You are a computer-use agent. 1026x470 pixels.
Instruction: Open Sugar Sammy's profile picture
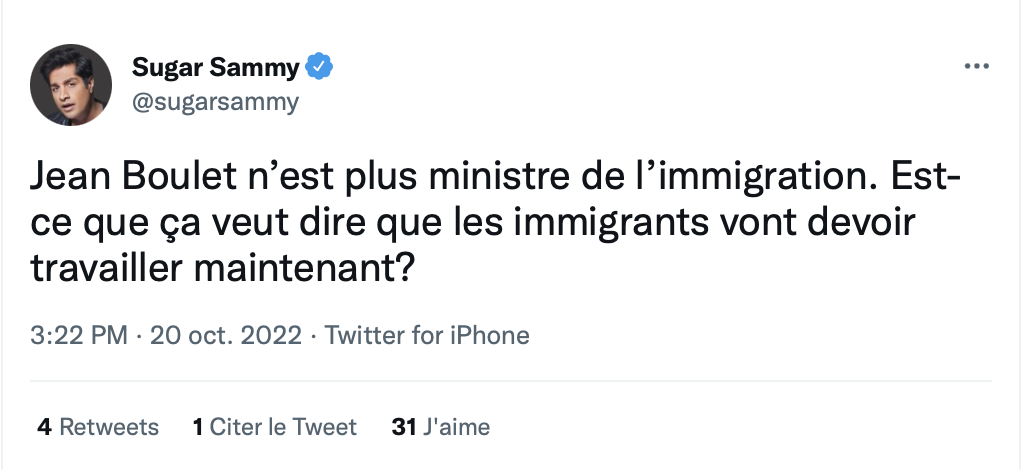click(x=70, y=85)
